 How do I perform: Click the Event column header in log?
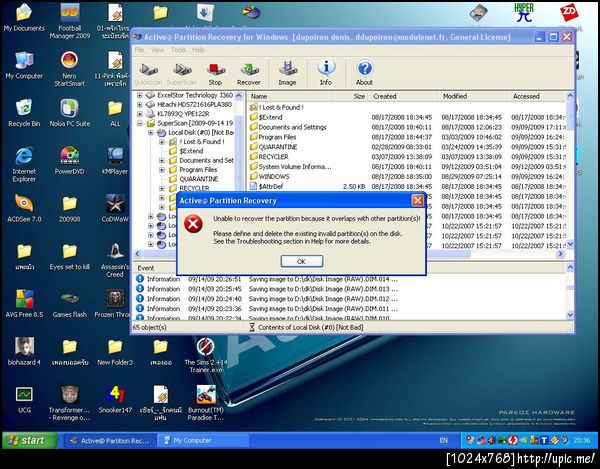point(146,268)
